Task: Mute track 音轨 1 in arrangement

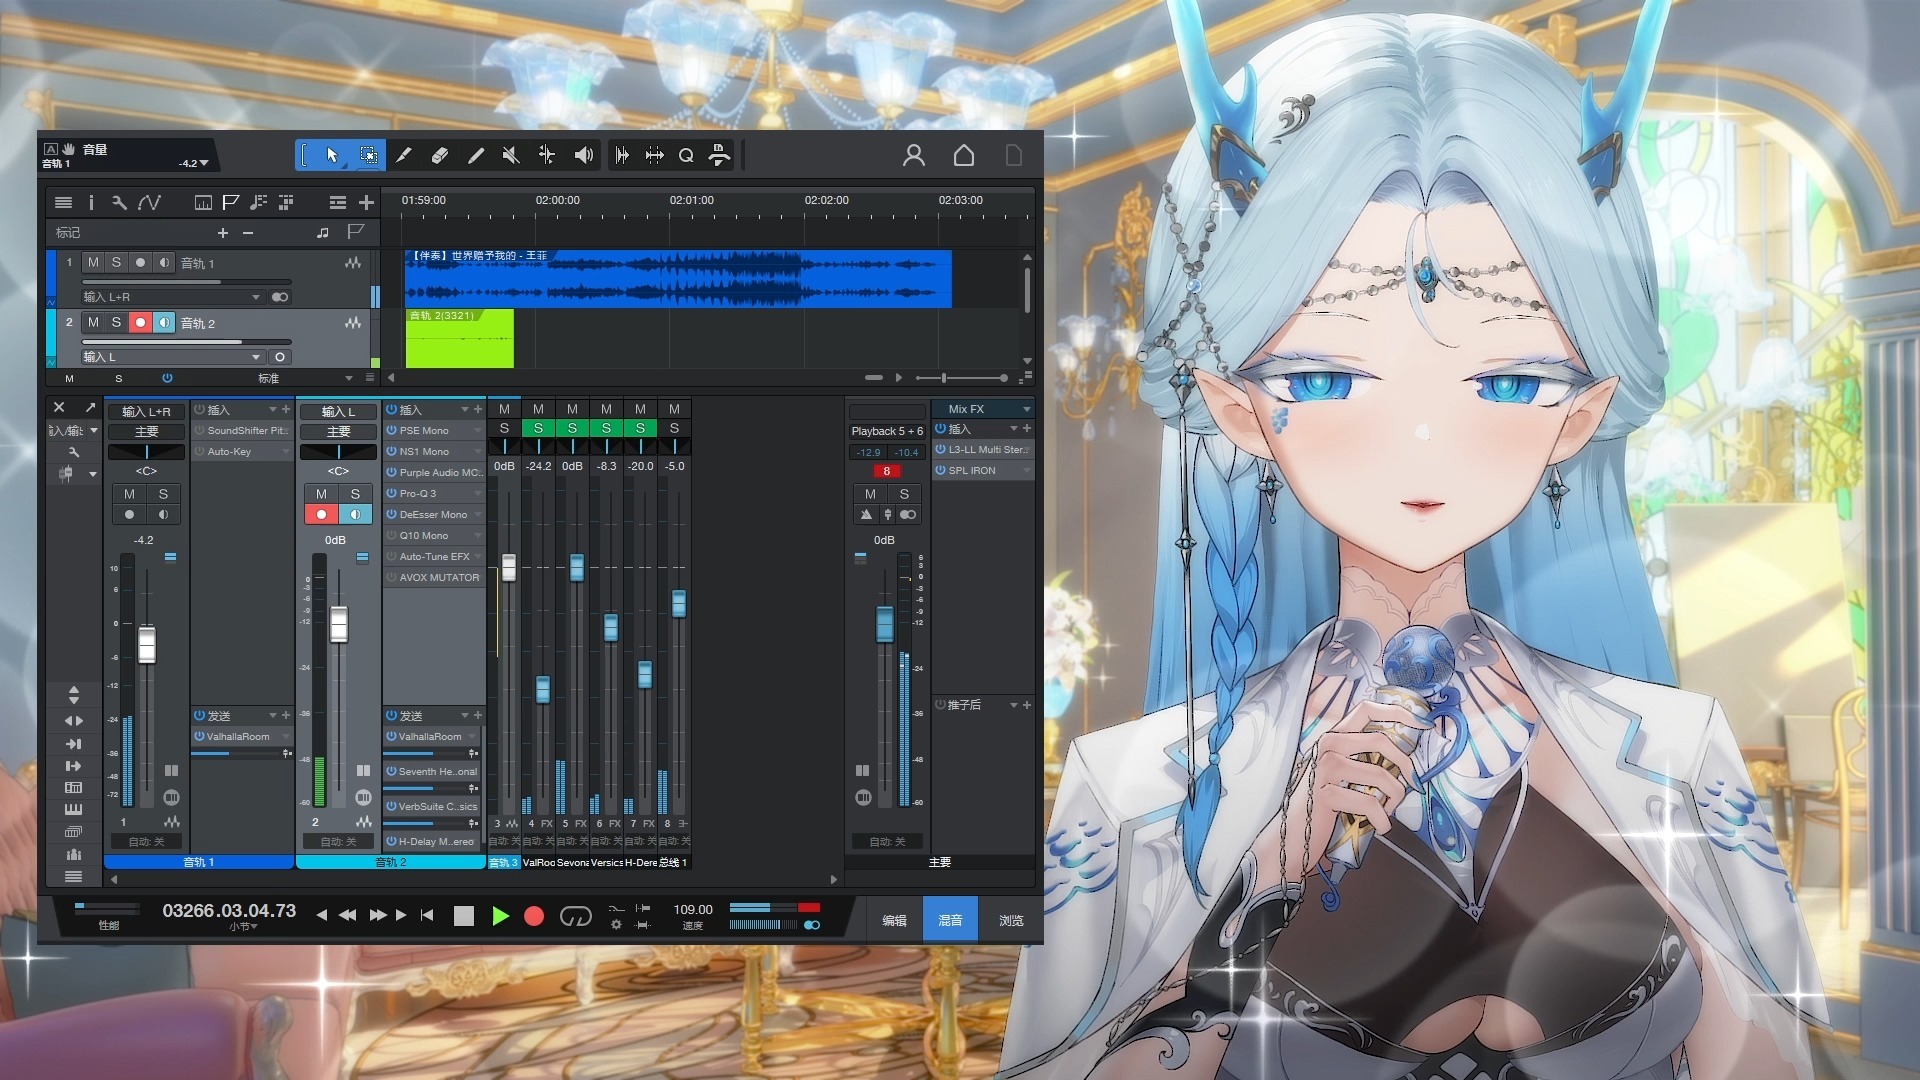Action: pos(93,262)
